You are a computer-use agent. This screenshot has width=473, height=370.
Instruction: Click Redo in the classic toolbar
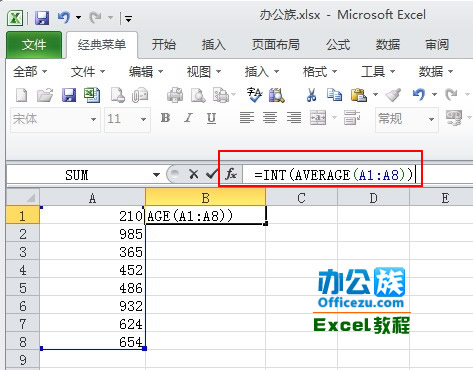tap(451, 95)
